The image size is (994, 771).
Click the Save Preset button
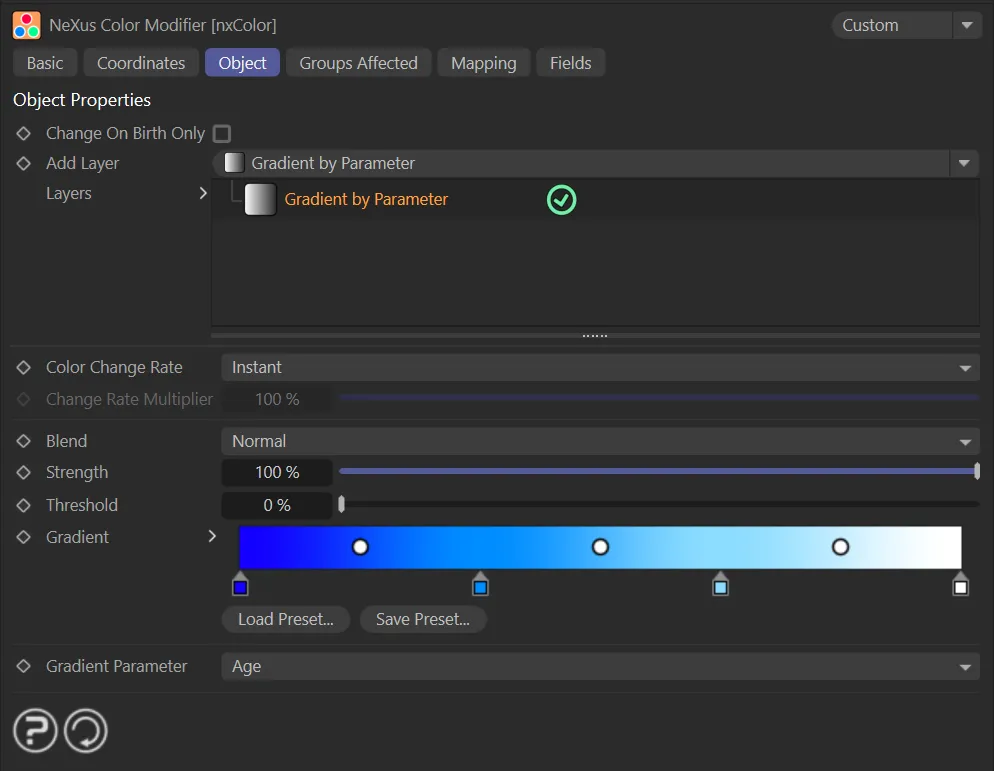422,619
